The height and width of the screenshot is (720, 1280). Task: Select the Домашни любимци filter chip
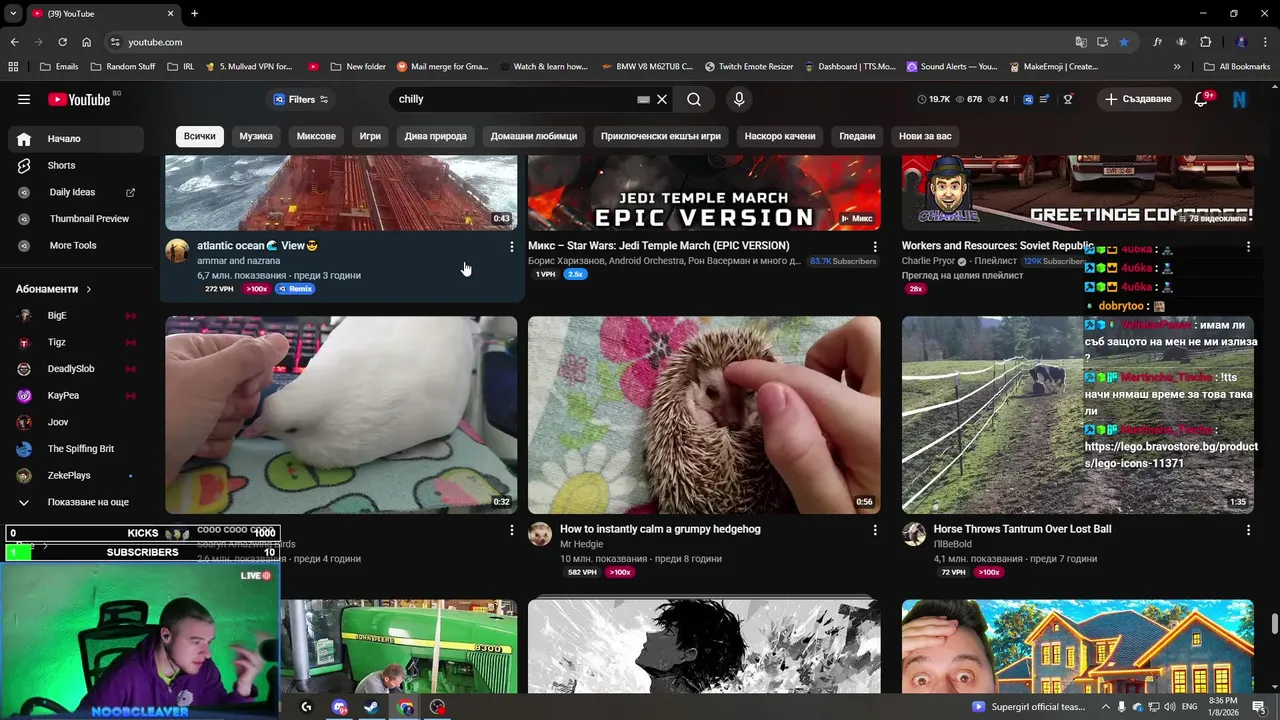tap(534, 136)
